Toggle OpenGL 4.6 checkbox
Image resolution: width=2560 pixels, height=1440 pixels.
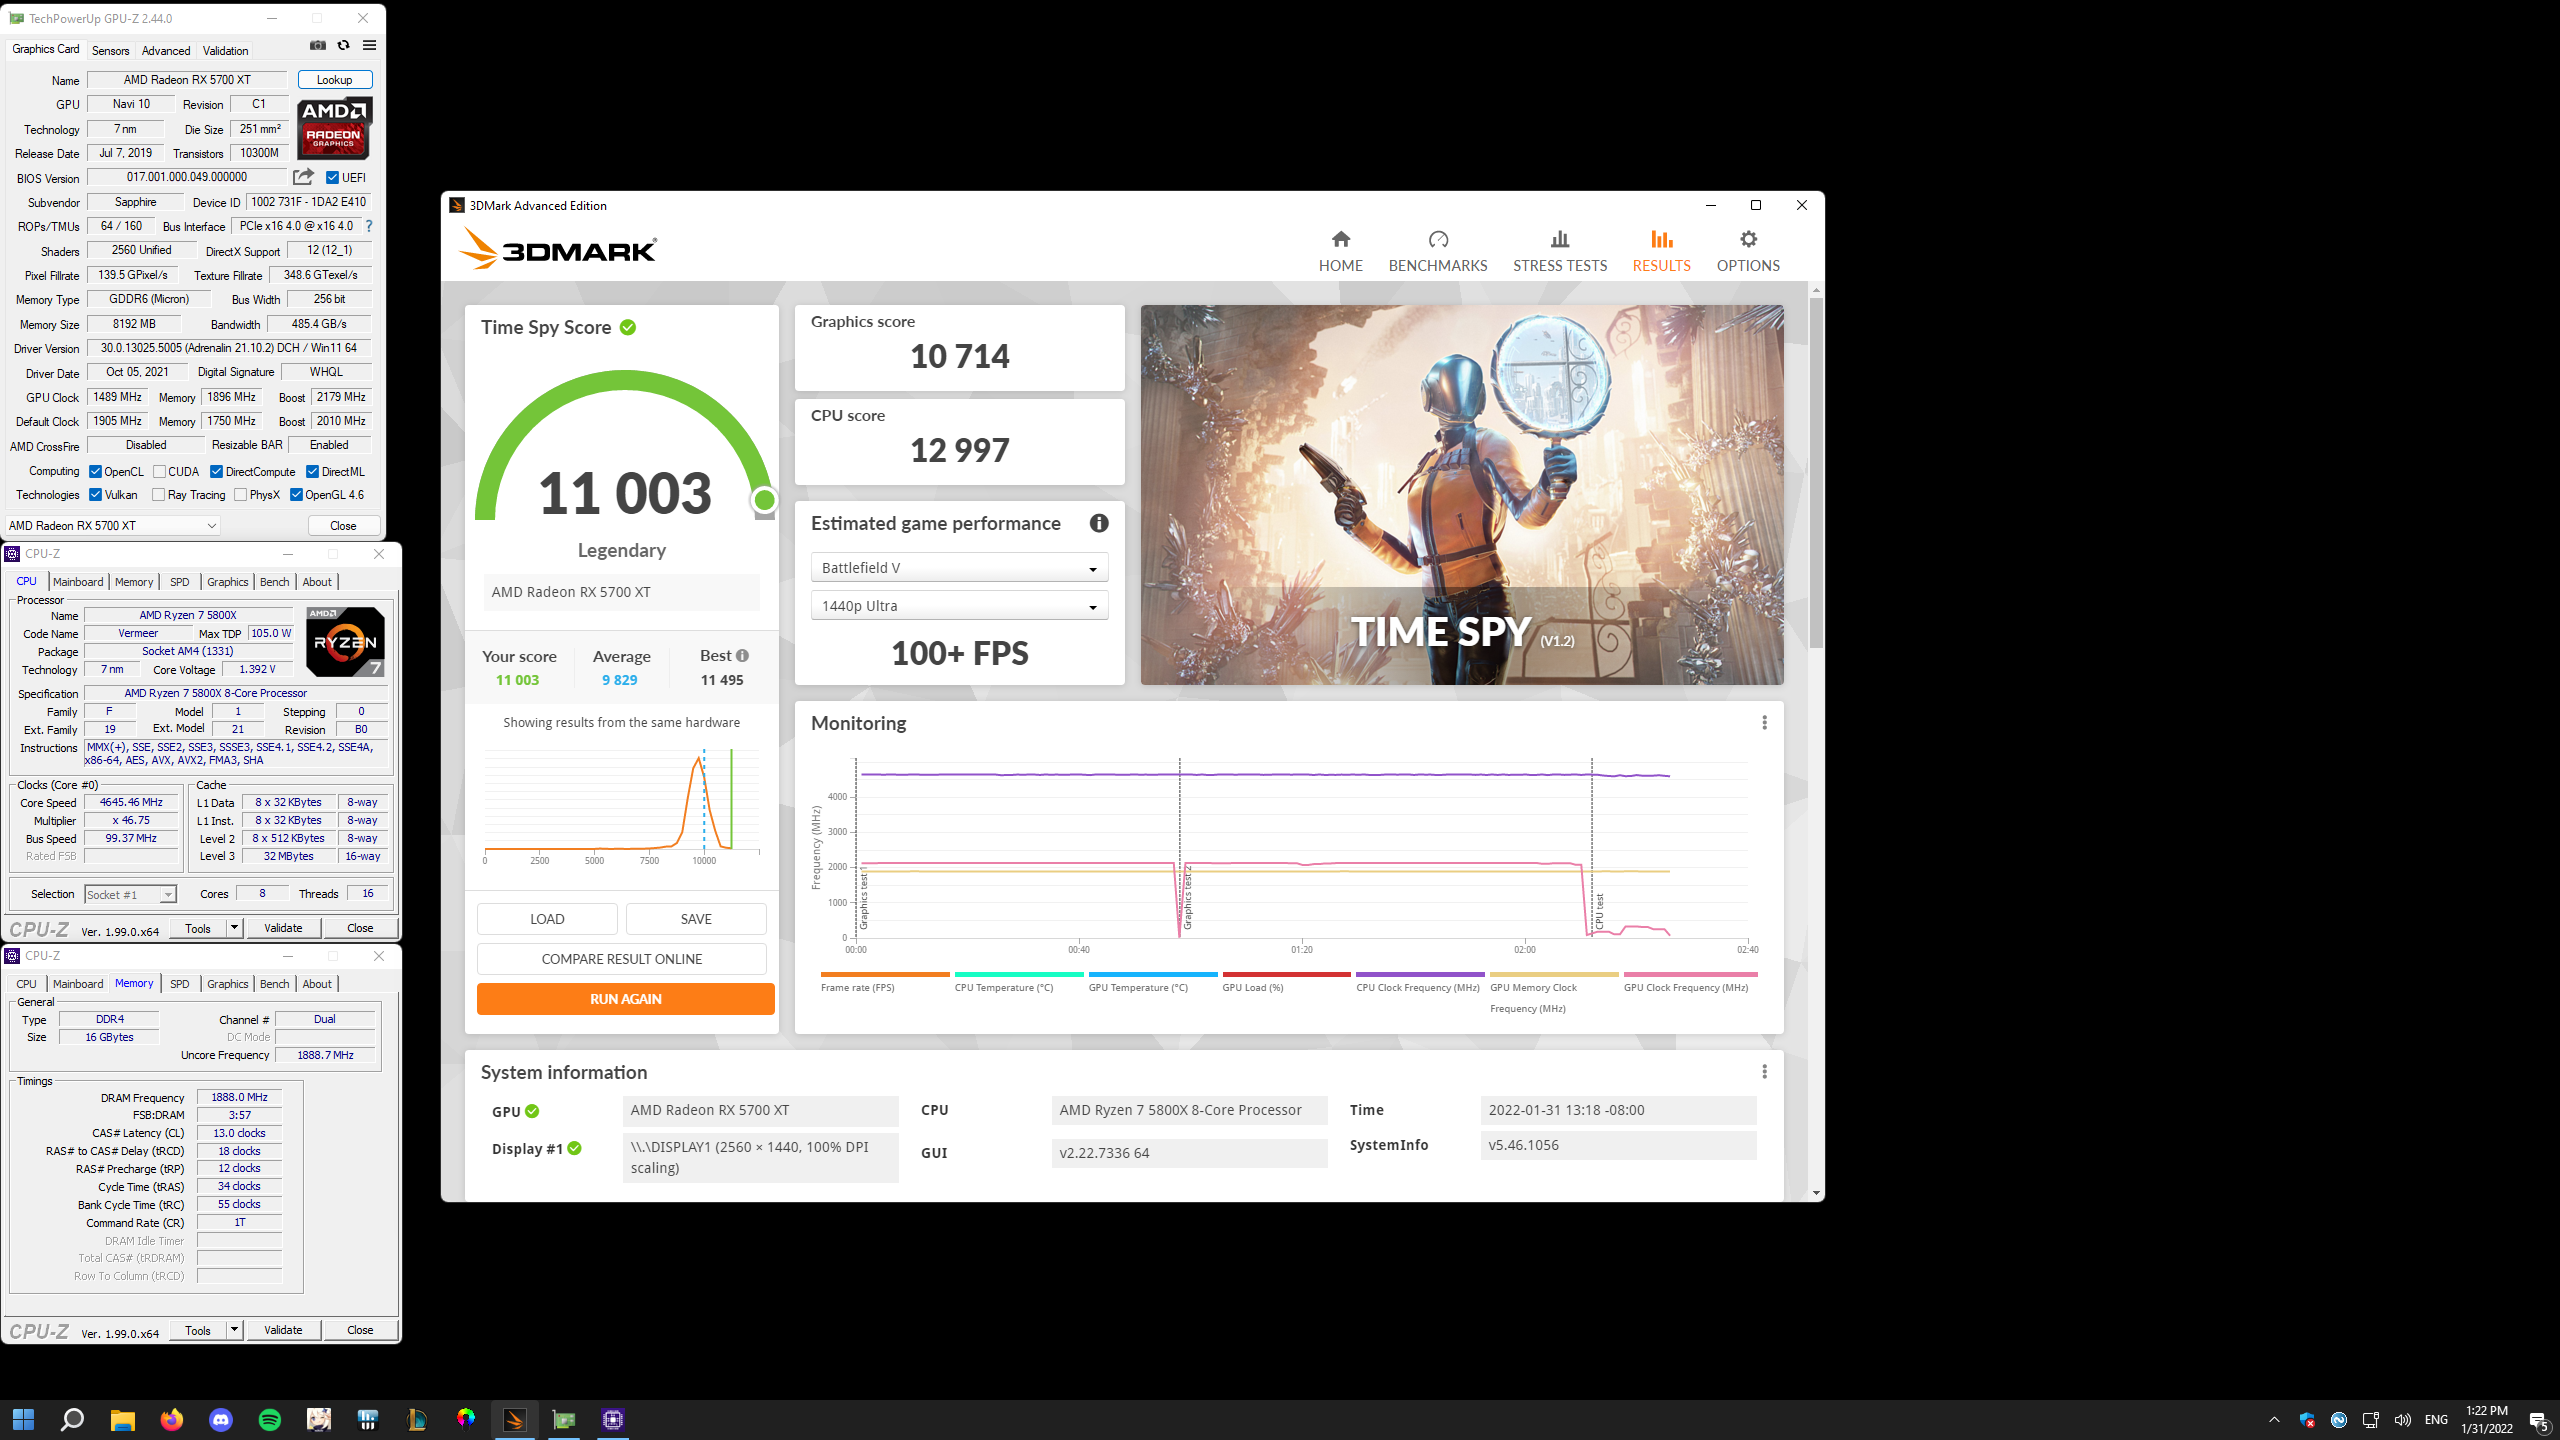click(296, 495)
